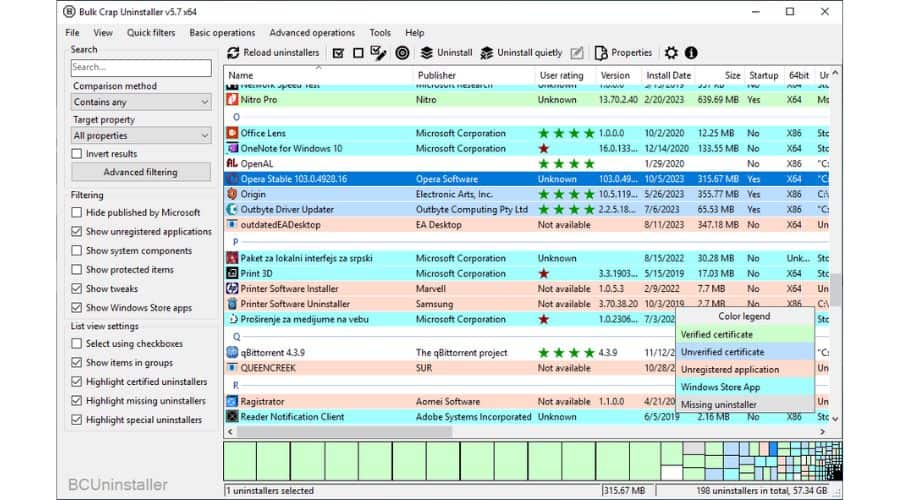Uncheck Highlight special uninstallers
The image size is (900, 500).
point(76,420)
